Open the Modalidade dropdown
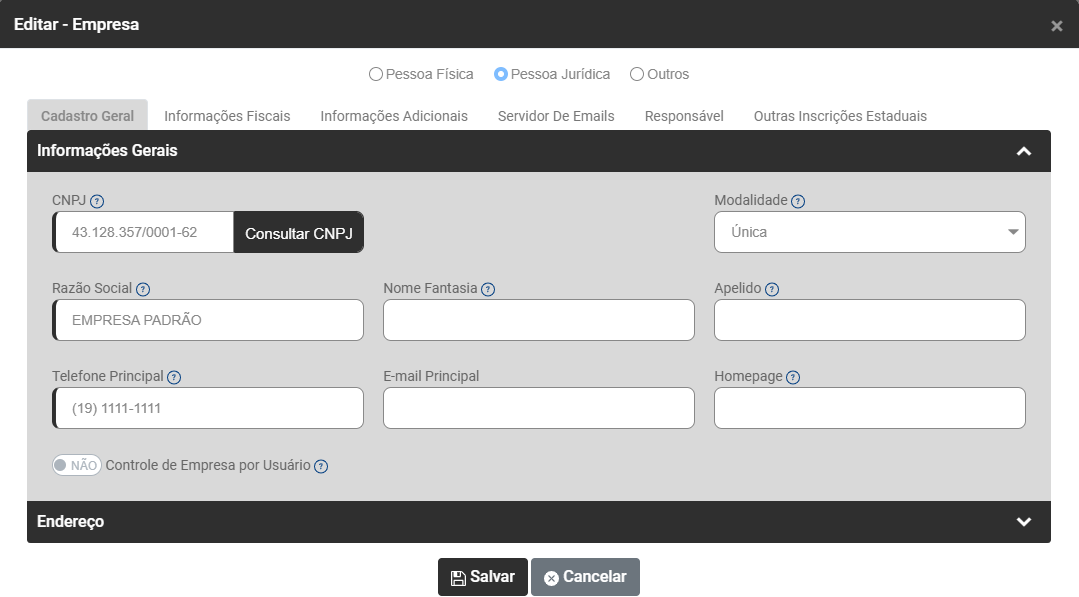Screen dimensions: 1079x597 tap(869, 232)
